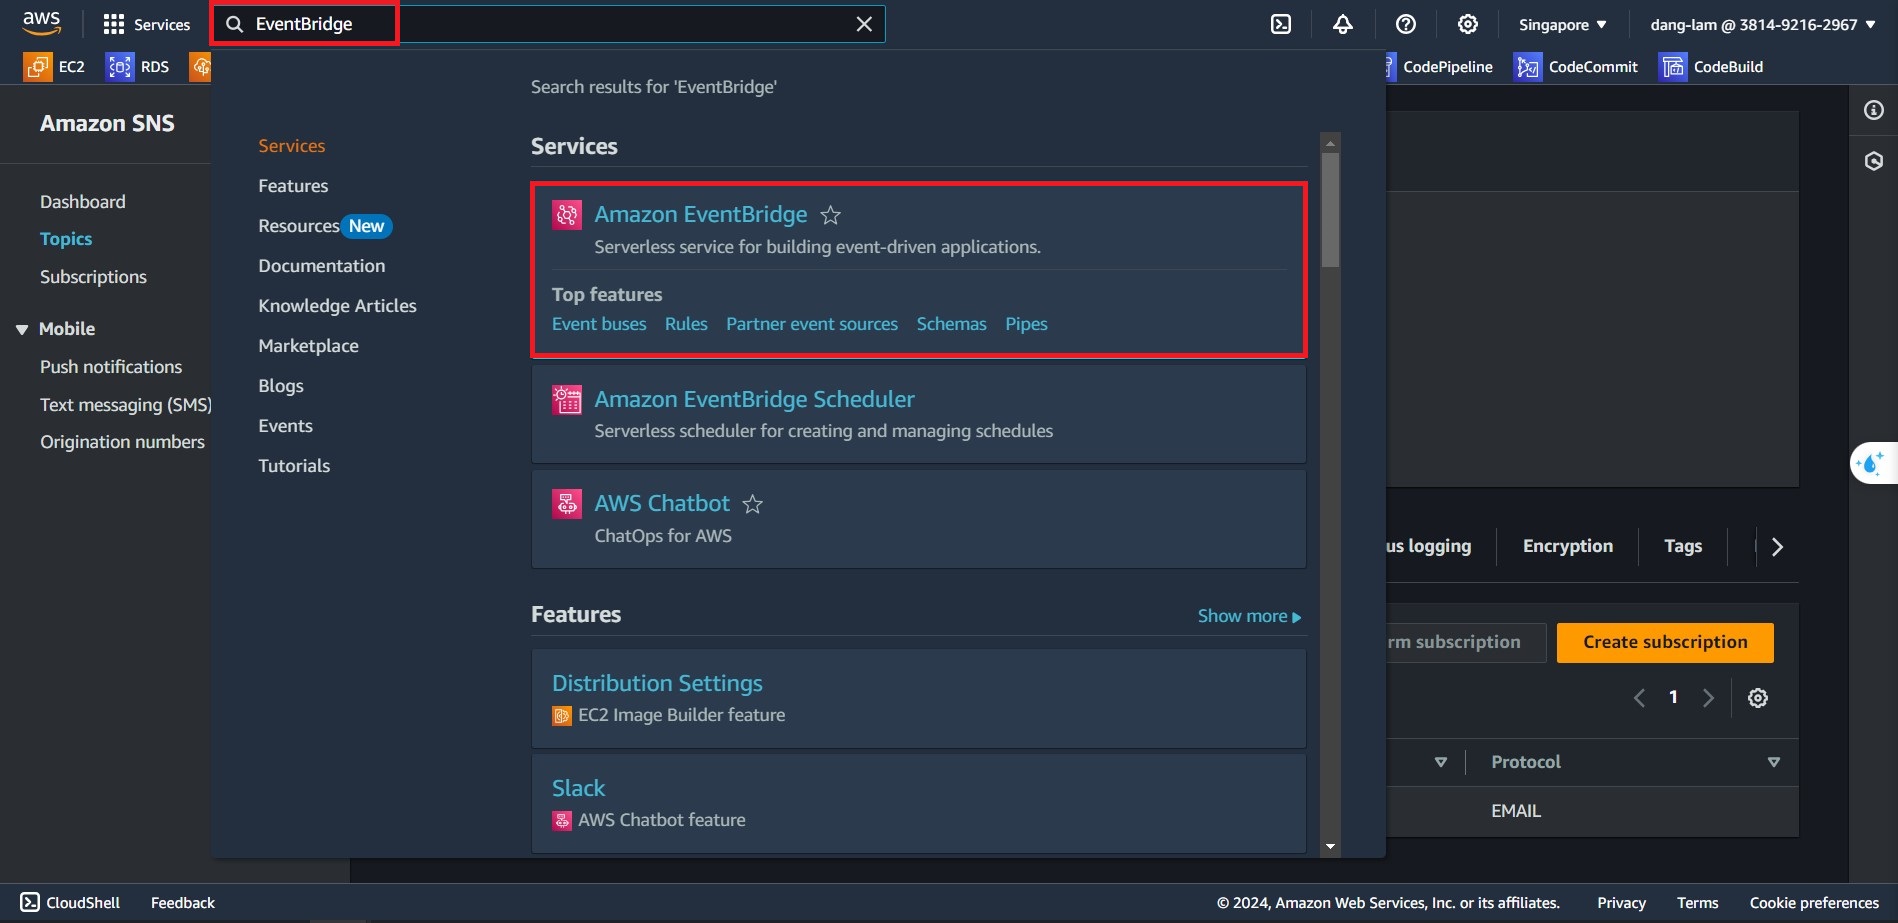The width and height of the screenshot is (1898, 923).
Task: Star the AWS Chatbot service
Action: pos(753,504)
